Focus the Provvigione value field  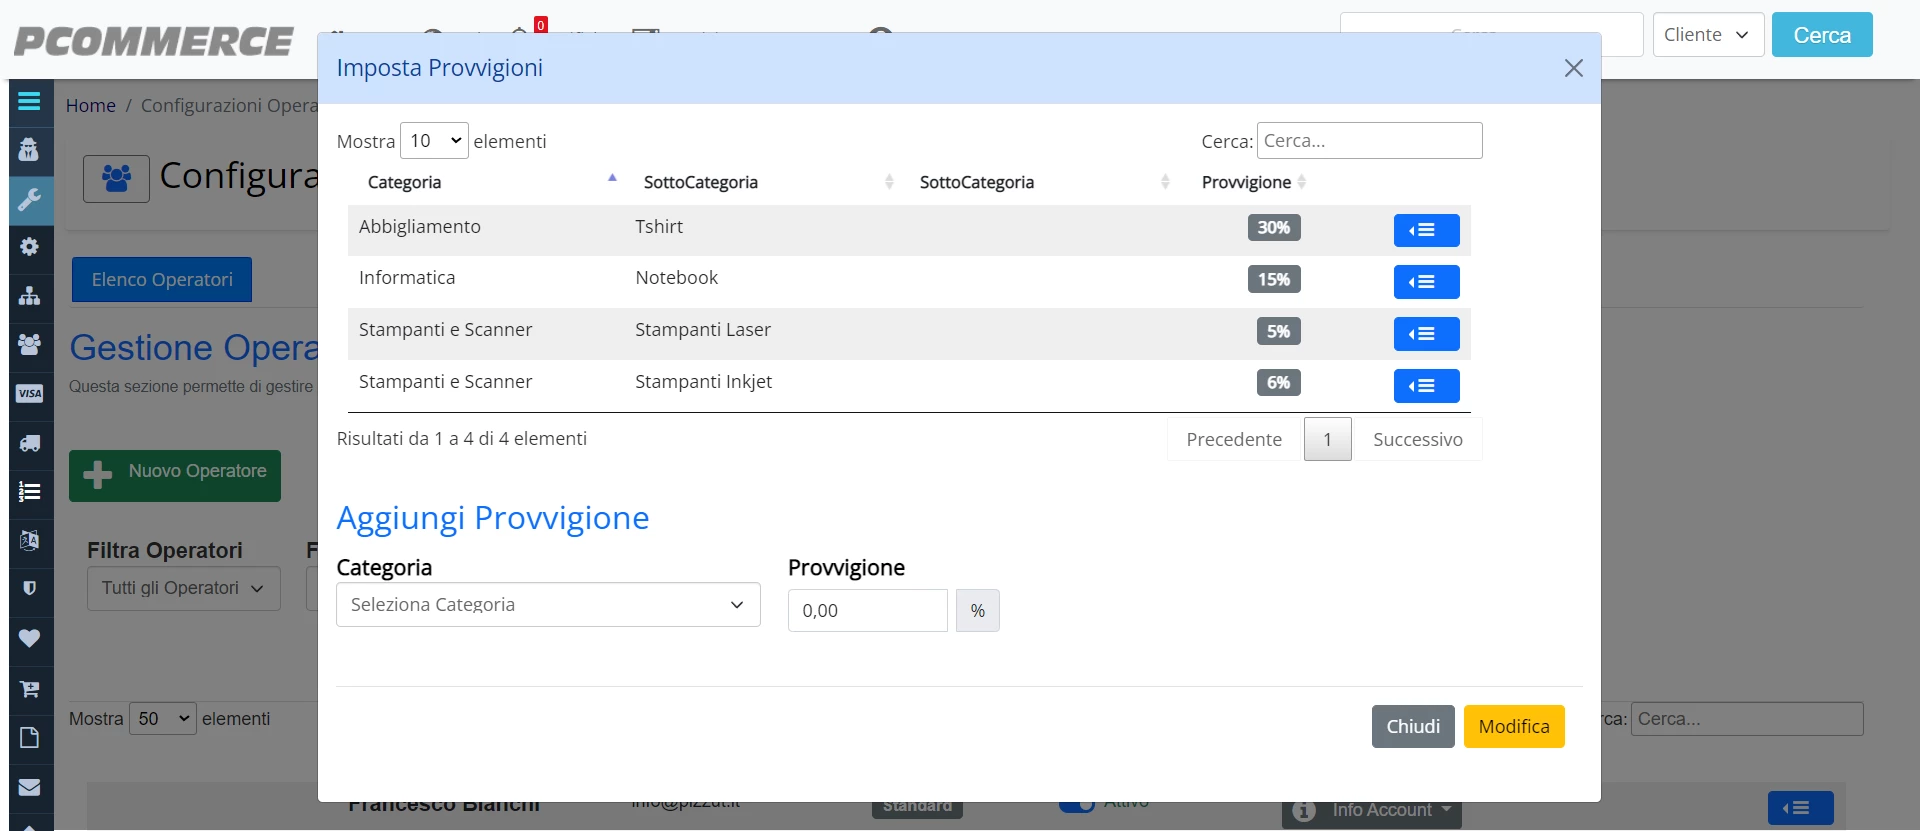[x=867, y=611]
